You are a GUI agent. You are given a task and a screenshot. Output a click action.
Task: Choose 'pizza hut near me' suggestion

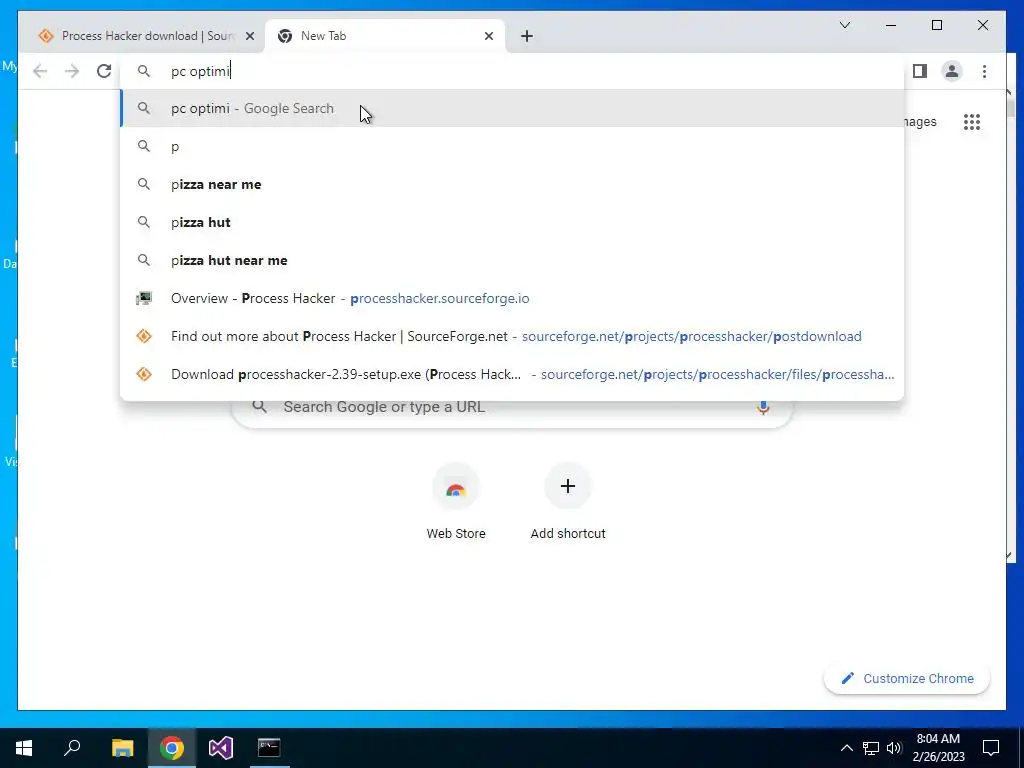point(512,260)
